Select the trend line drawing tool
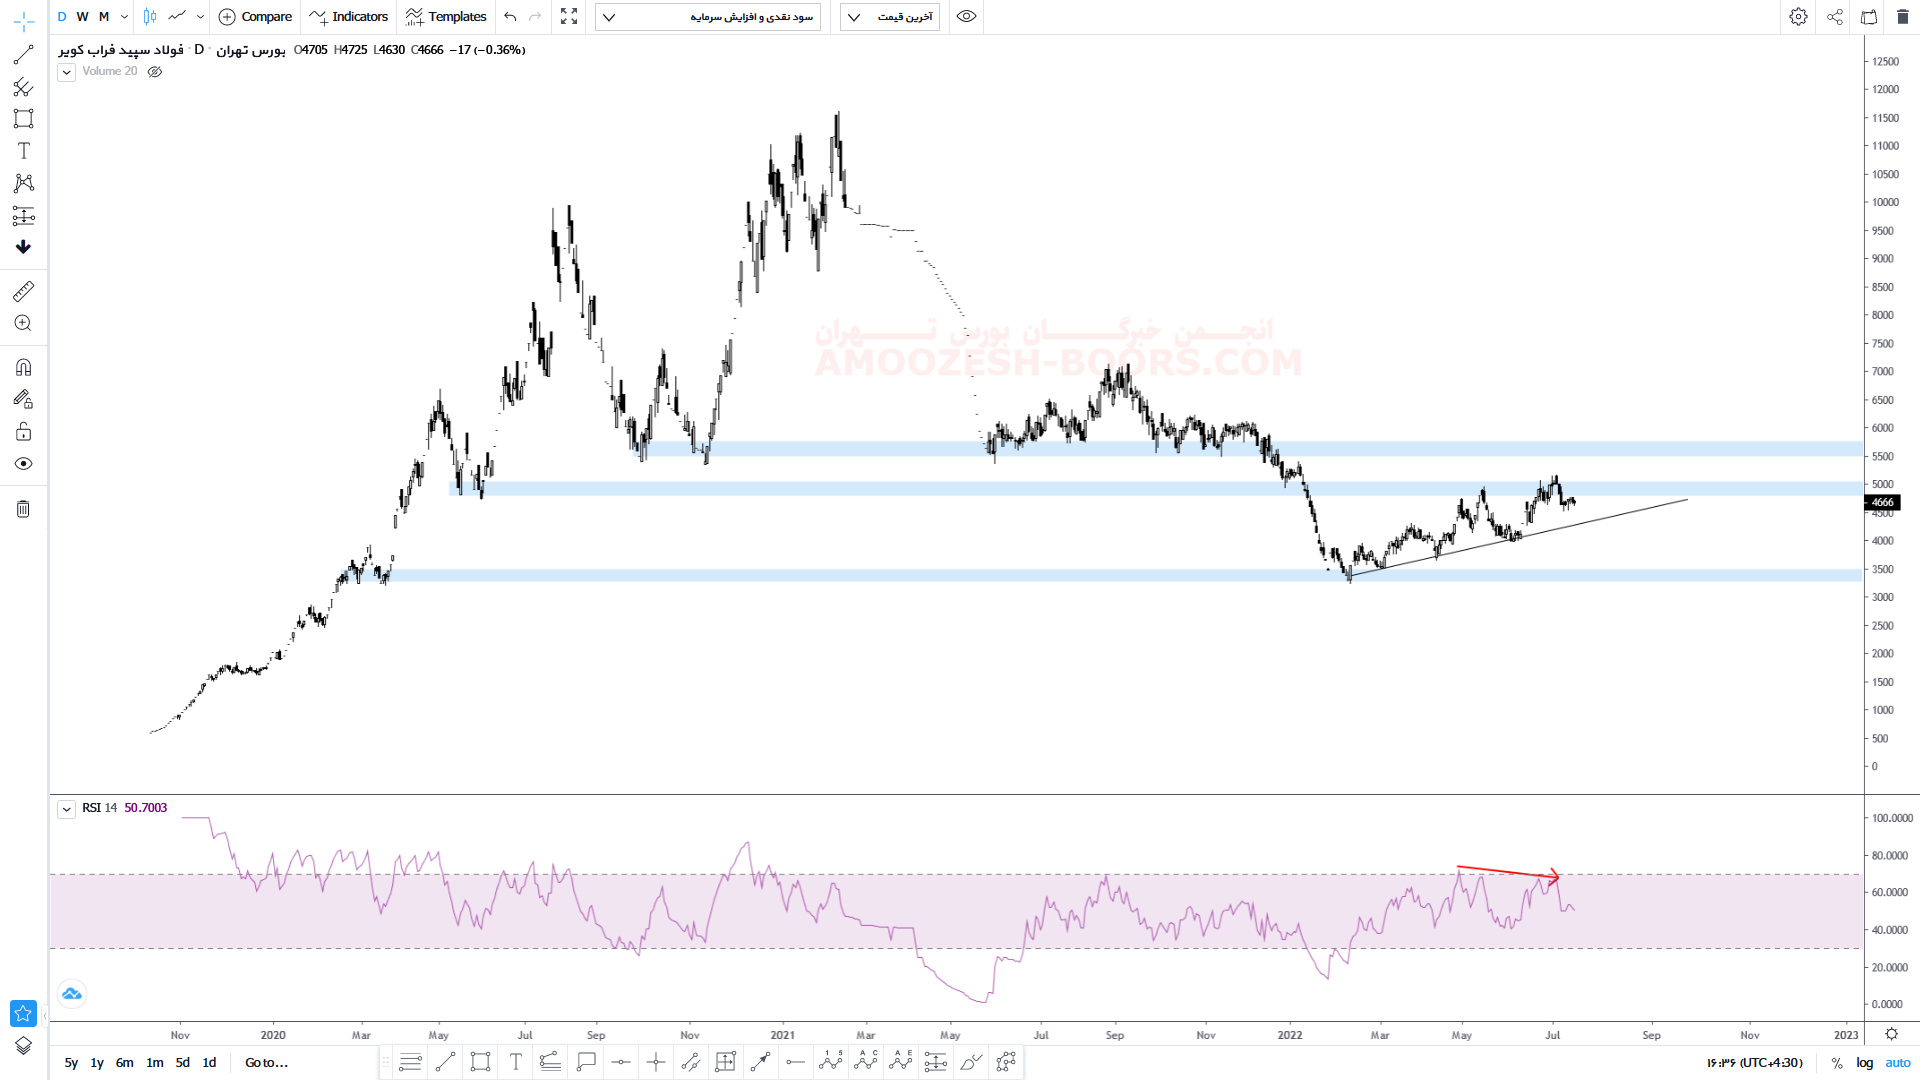1920x1080 pixels. [23, 55]
